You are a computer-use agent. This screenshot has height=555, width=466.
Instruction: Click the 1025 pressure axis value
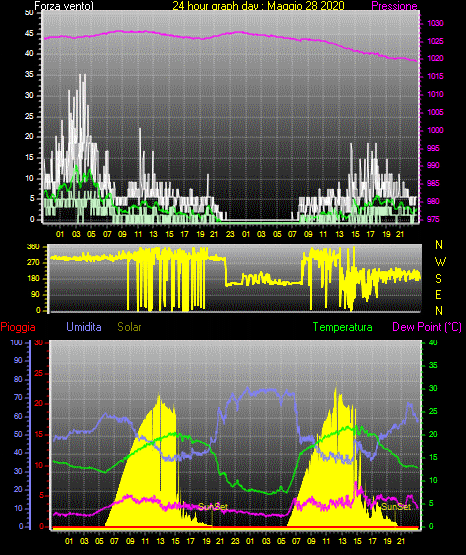pos(435,41)
